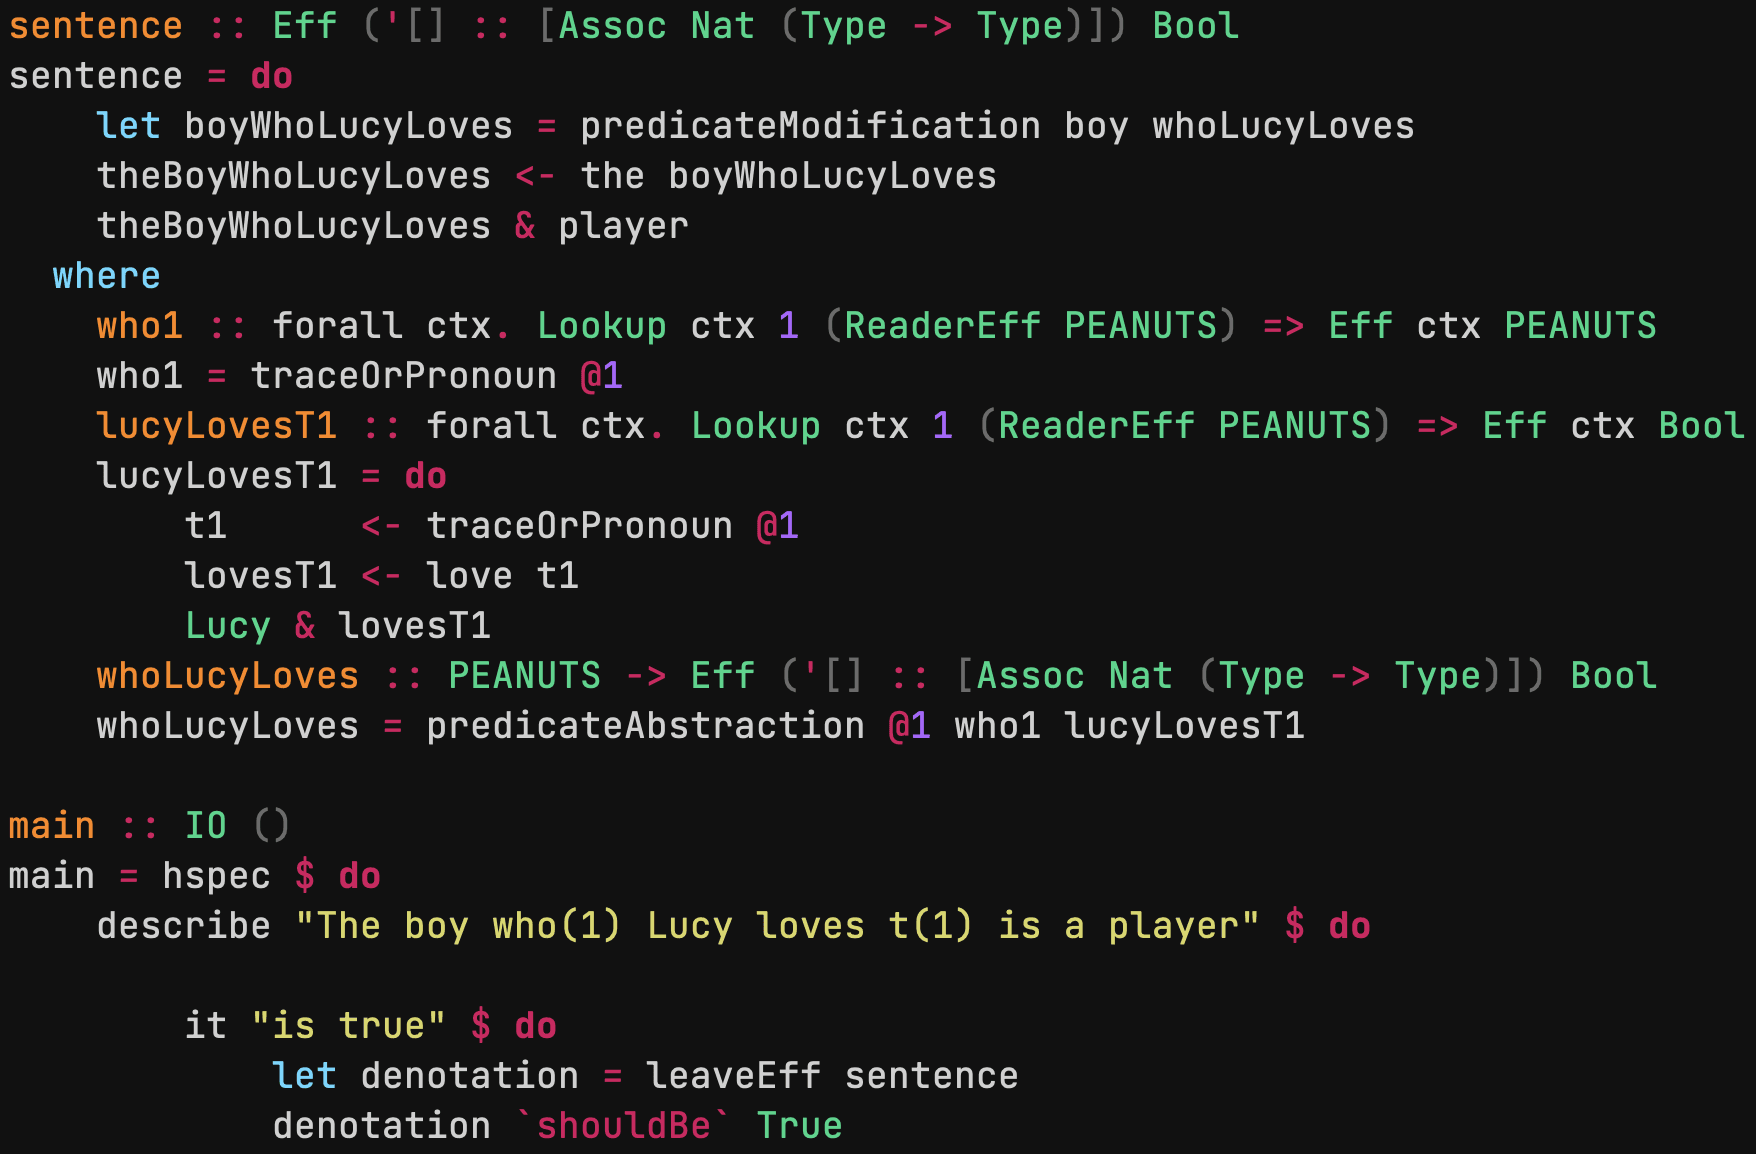The height and width of the screenshot is (1154, 1756).
Task: Click the describe string about Lucy loves
Action: 777,925
